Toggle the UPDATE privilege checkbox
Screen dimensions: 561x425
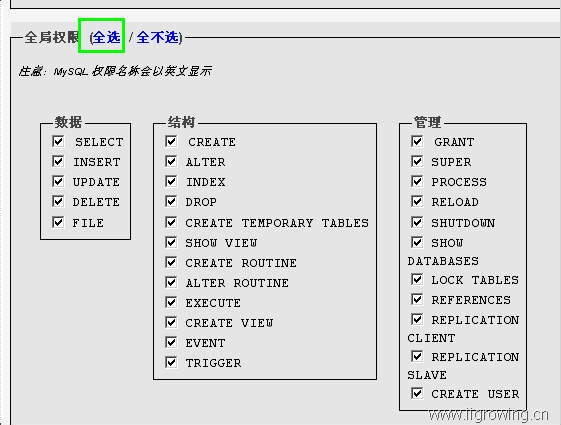[x=58, y=181]
